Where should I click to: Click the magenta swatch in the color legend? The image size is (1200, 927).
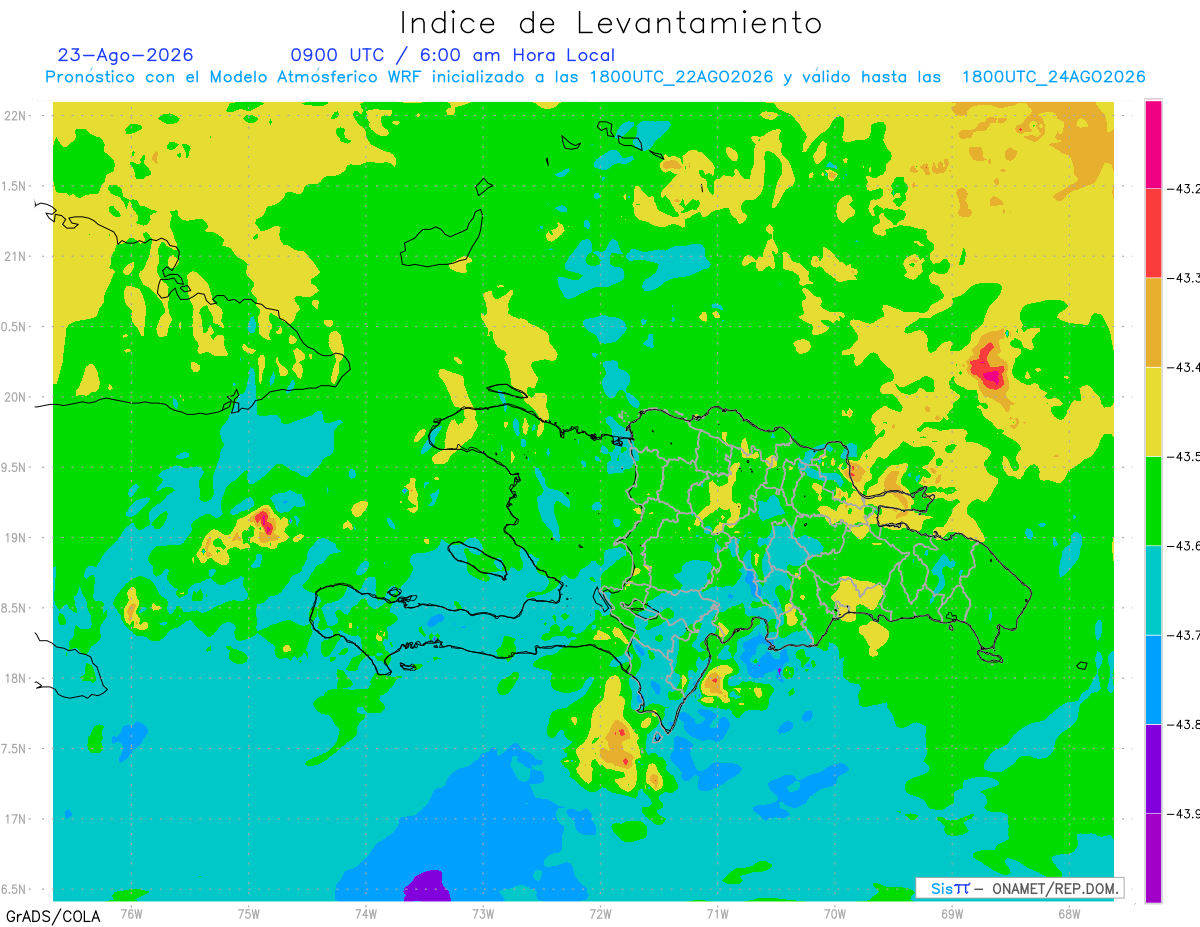click(x=1153, y=144)
